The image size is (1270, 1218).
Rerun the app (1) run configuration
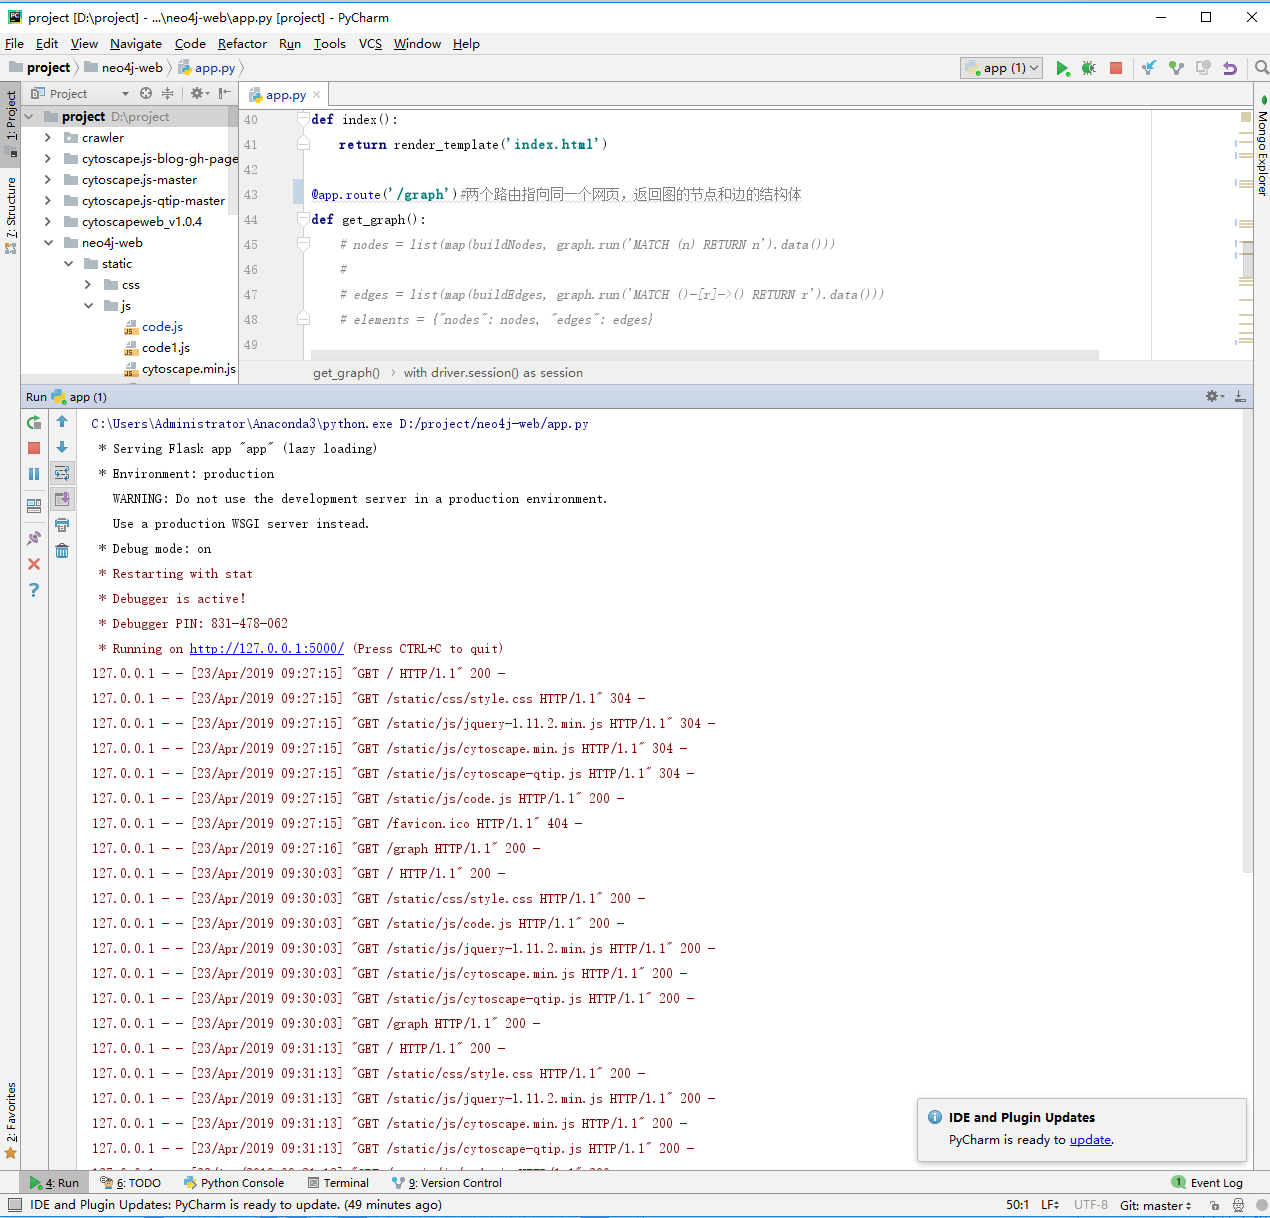(33, 422)
